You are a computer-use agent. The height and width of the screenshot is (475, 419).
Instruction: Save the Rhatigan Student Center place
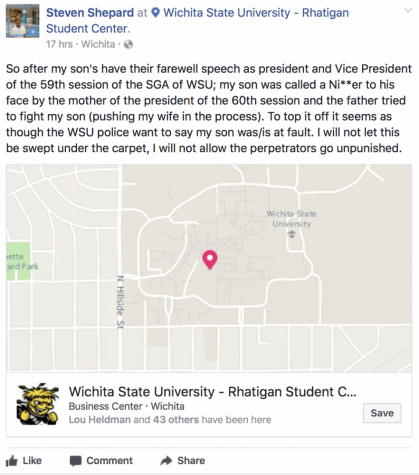pyautogui.click(x=382, y=413)
